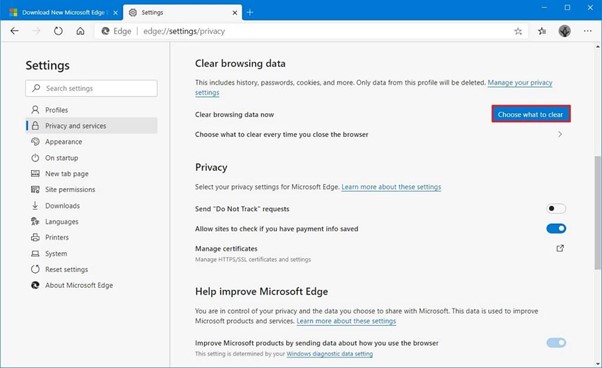This screenshot has width=602, height=368.
Task: Click Choose what to clear button
Action: click(531, 114)
